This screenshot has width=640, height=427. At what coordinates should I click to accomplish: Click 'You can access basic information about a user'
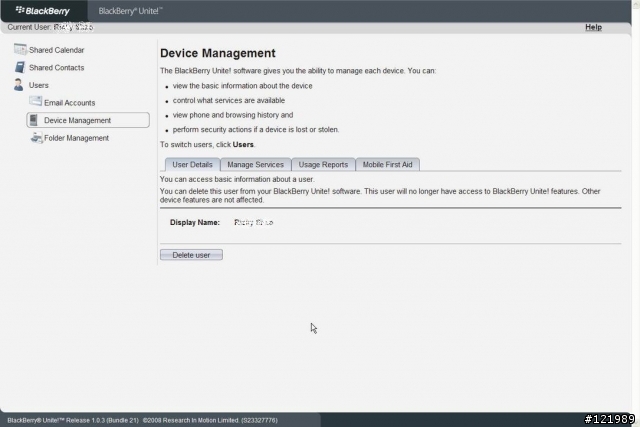tap(237, 179)
